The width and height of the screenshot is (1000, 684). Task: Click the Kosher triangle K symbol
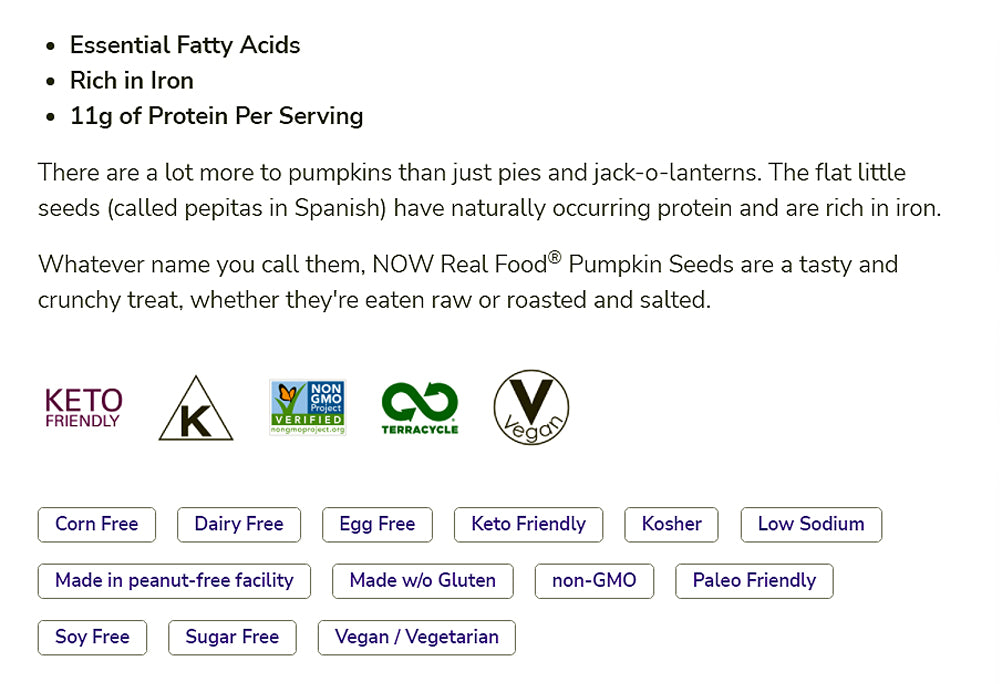196,410
